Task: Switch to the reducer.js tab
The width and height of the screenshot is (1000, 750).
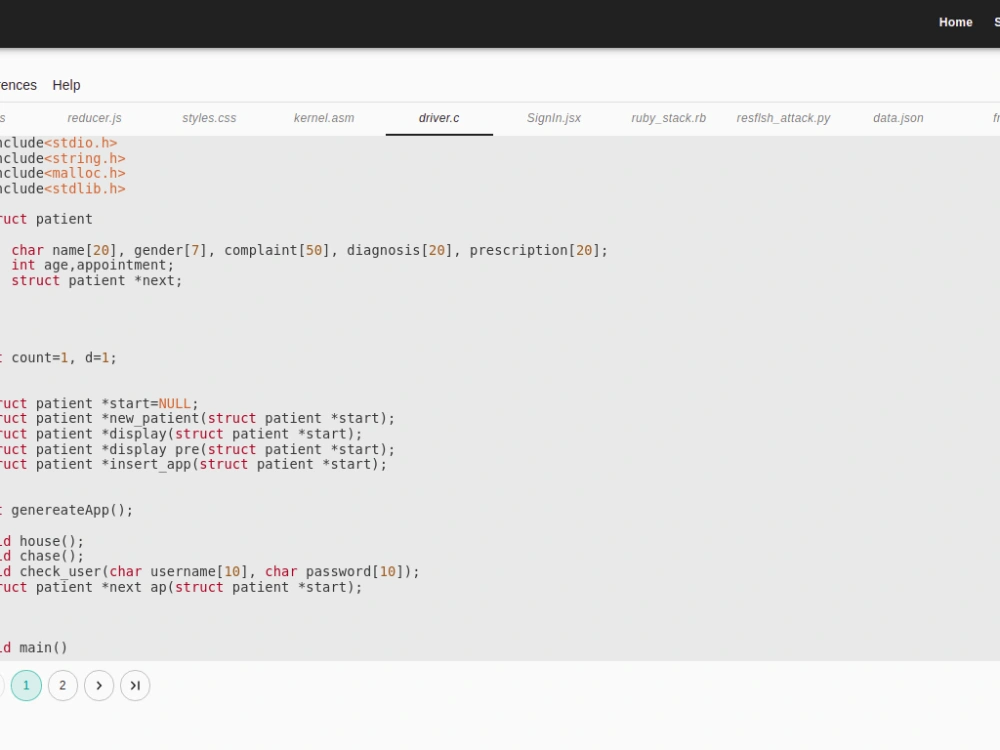Action: (94, 118)
